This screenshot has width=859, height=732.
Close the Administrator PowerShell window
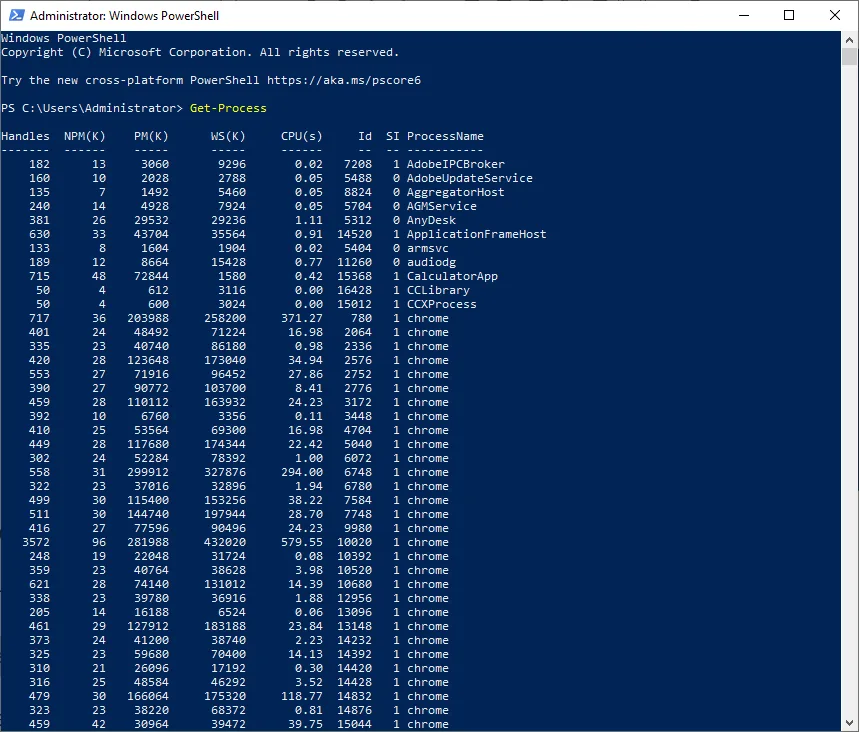(835, 16)
